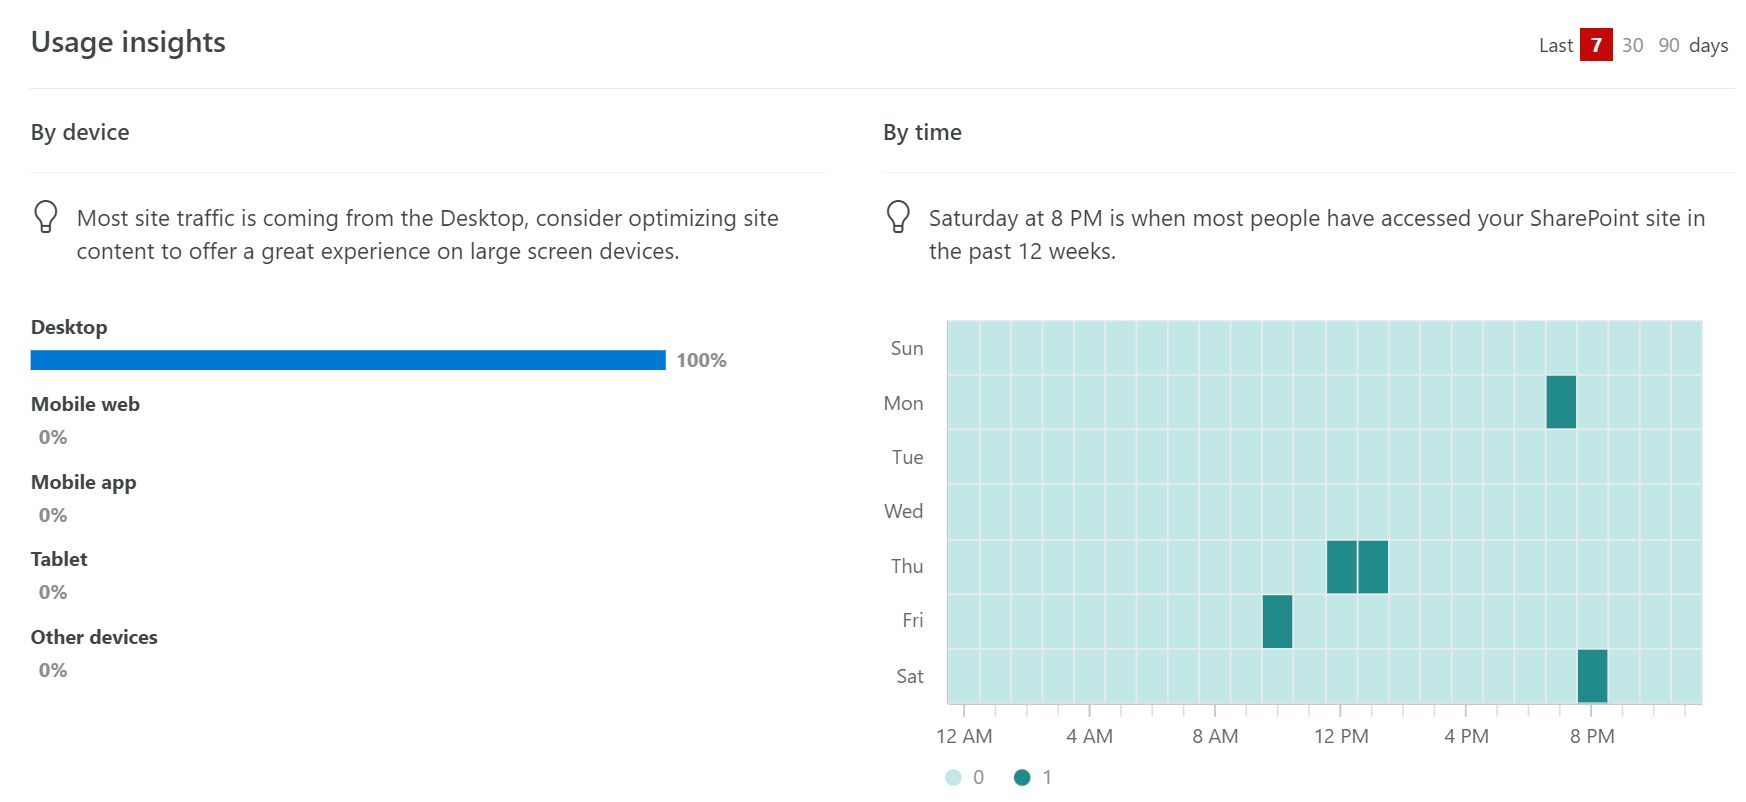Viewport: 1746px width, 802px height.
Task: Click the Usage insights heading
Action: pyautogui.click(x=128, y=42)
